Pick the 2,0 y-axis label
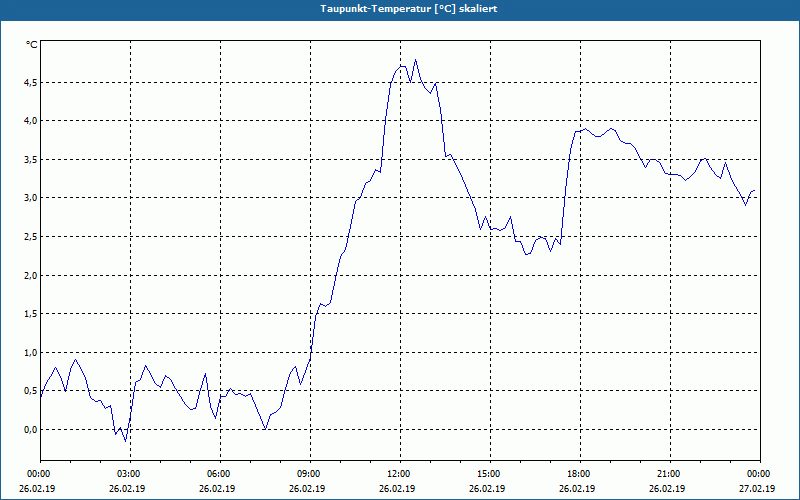Image resolution: width=800 pixels, height=500 pixels. point(30,276)
